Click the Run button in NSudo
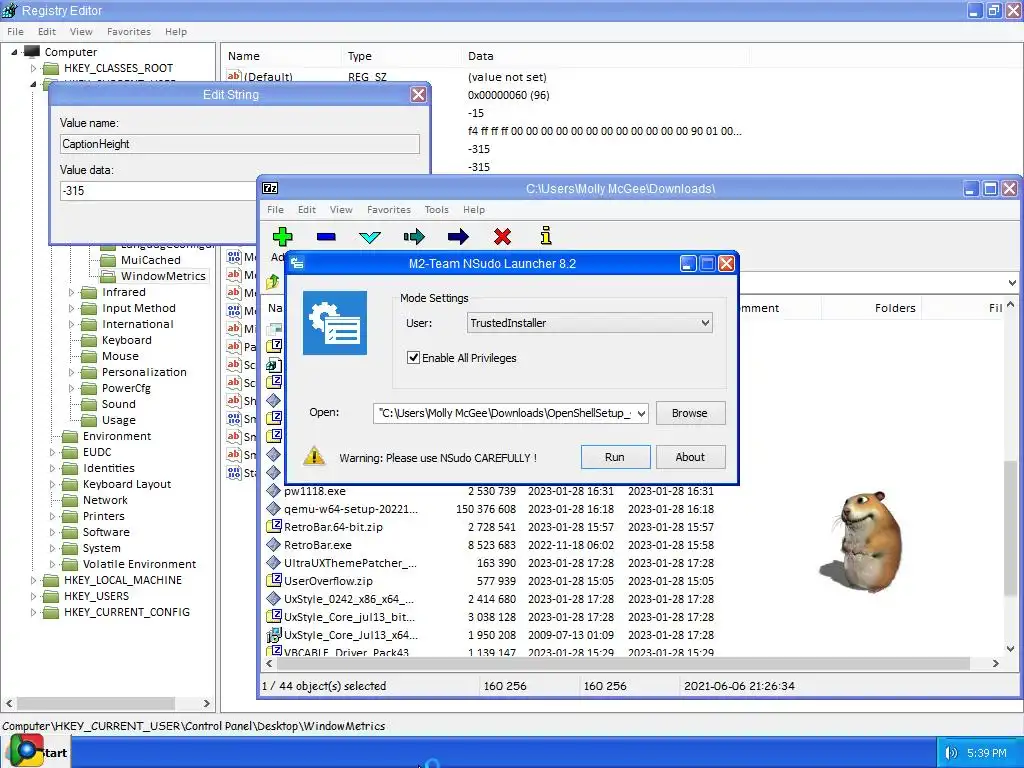 point(615,457)
